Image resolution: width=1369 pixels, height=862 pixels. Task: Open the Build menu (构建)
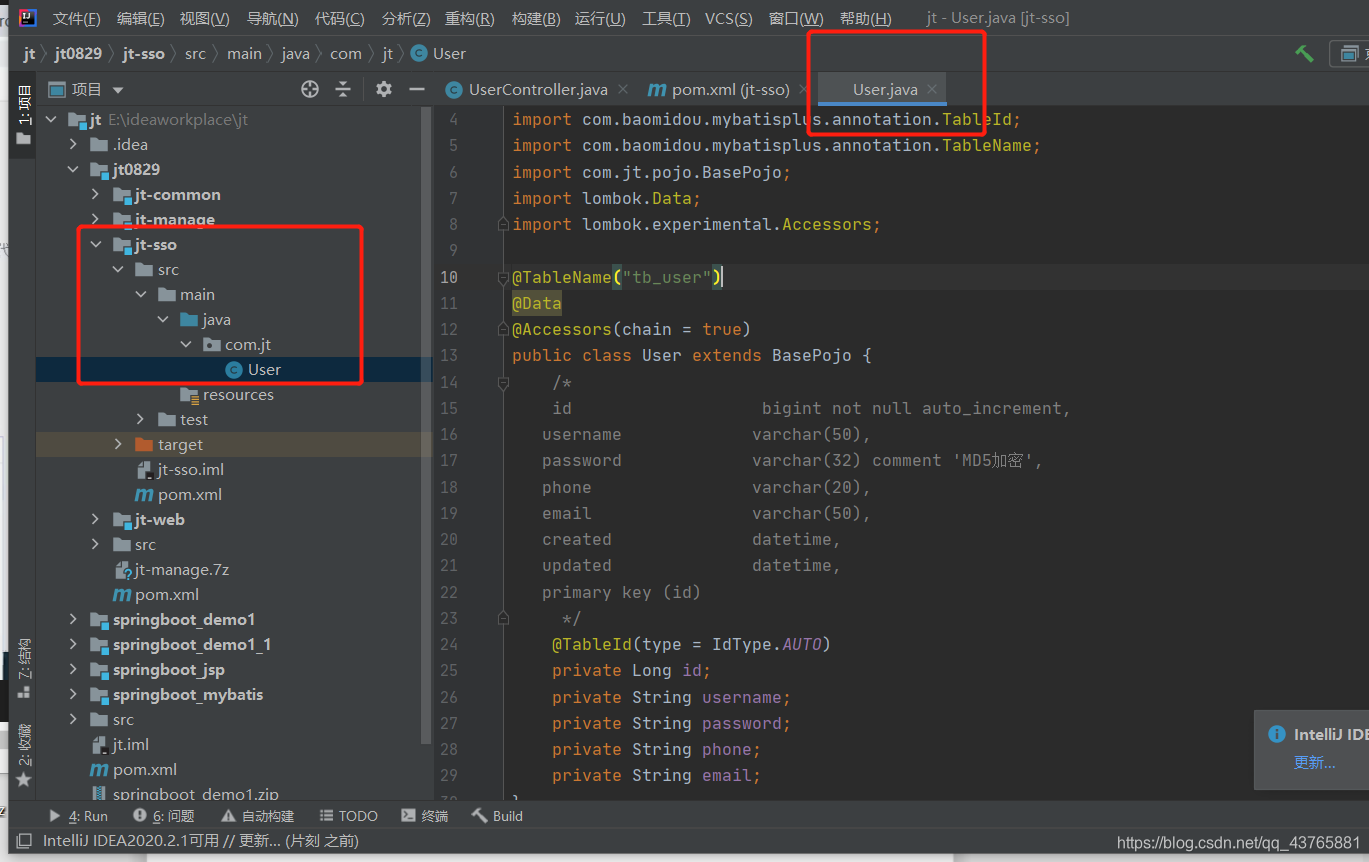pos(536,19)
